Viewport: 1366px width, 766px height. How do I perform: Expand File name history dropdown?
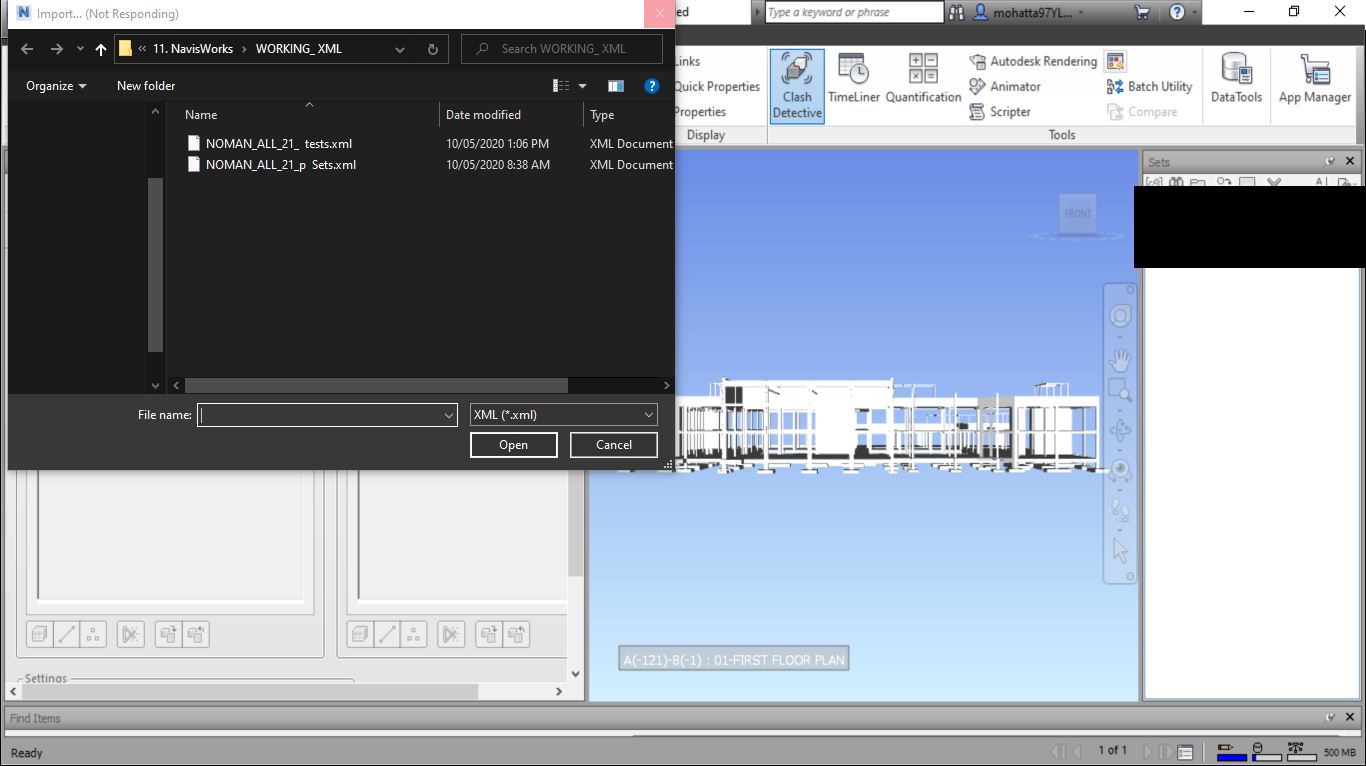(x=448, y=415)
